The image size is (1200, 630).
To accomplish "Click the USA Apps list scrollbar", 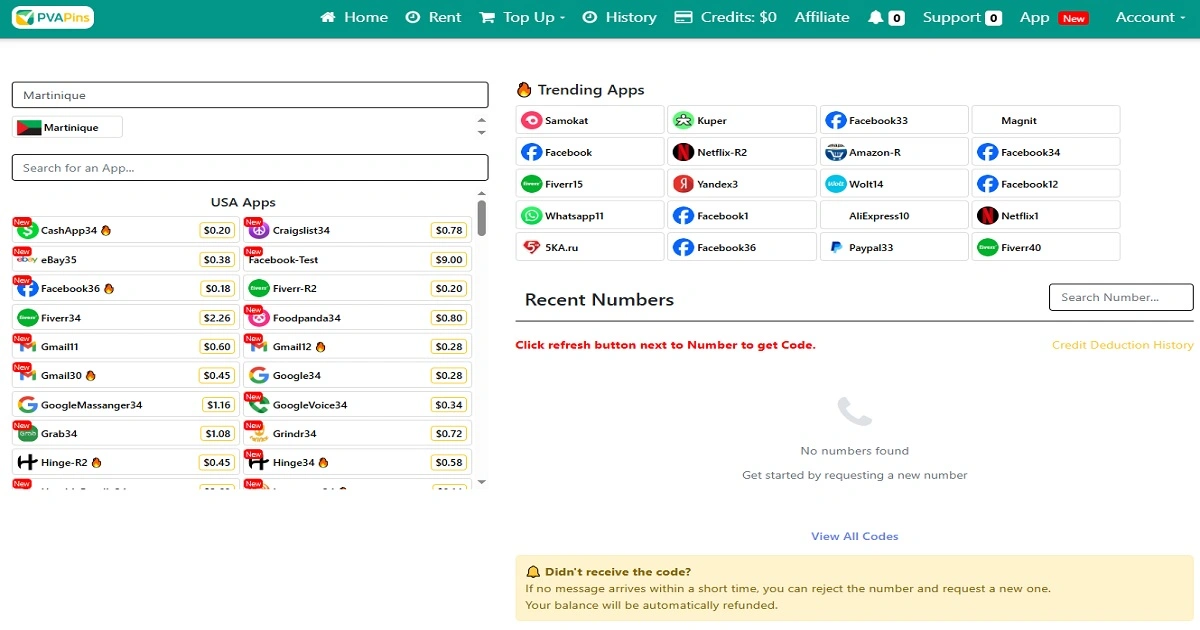I will 481,218.
